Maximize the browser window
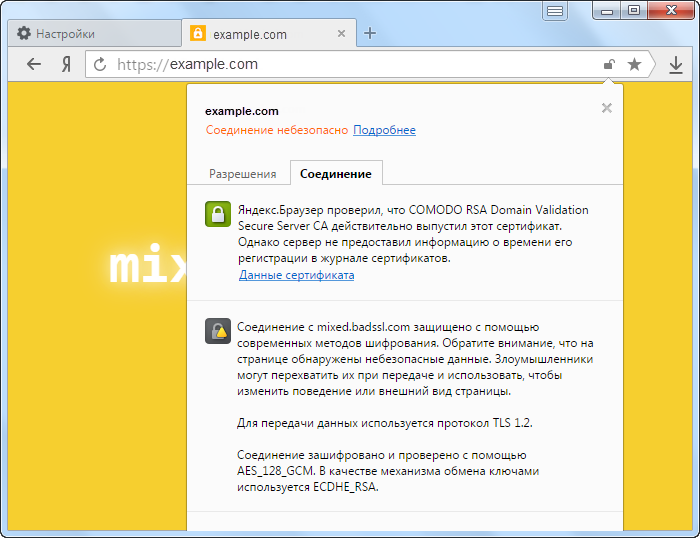Viewport: 700px width, 538px height. click(x=633, y=10)
